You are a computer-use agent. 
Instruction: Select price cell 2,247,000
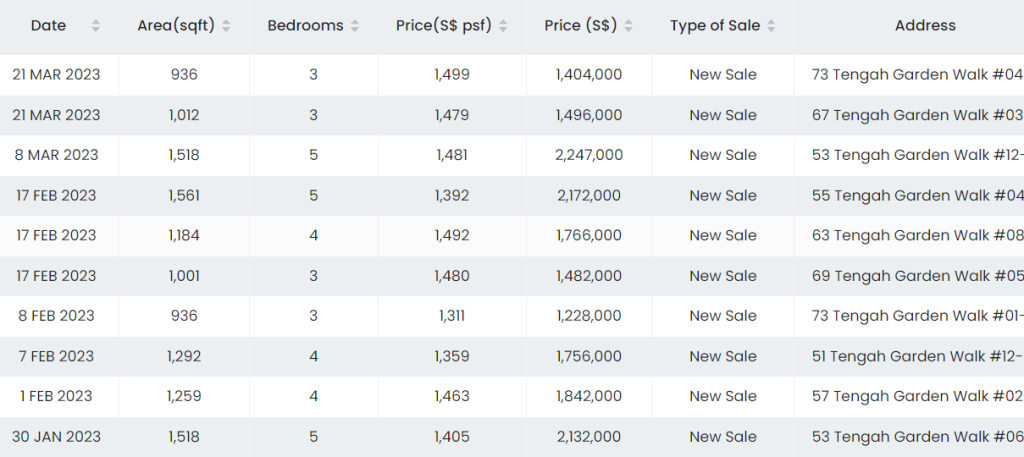tap(589, 155)
